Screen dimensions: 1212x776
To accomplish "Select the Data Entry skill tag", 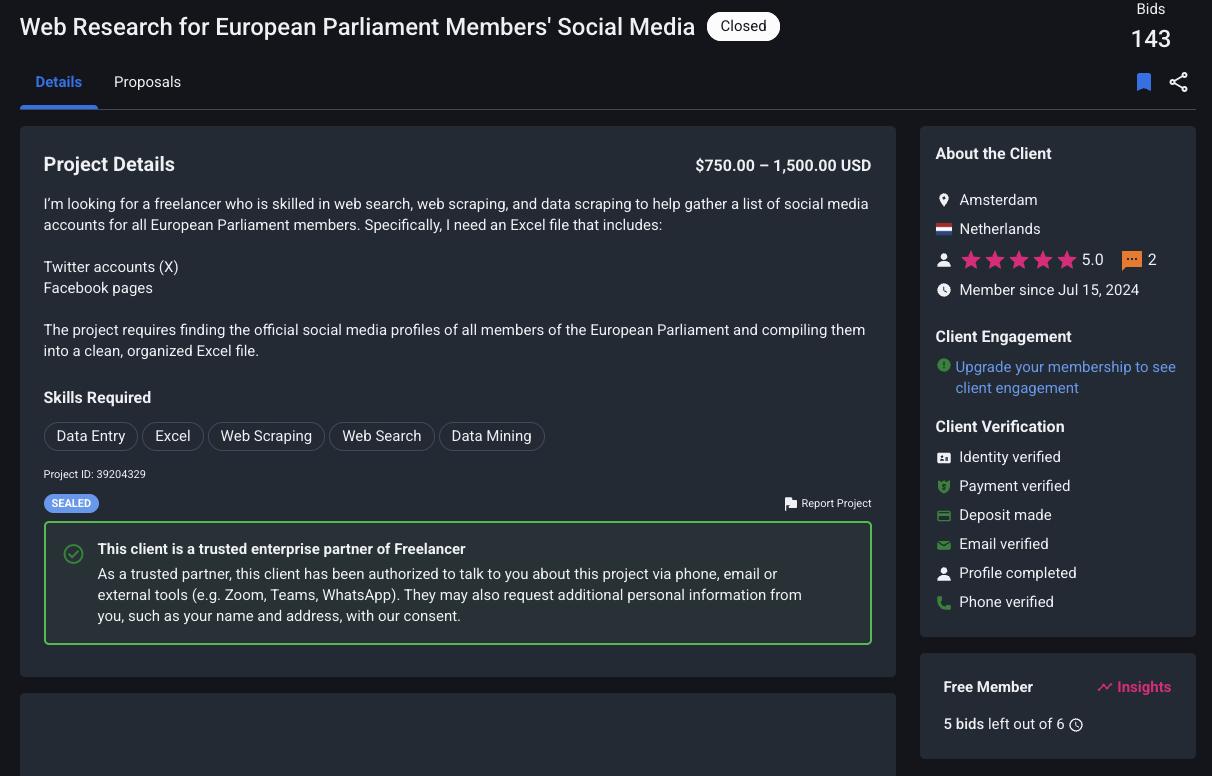I will (91, 436).
